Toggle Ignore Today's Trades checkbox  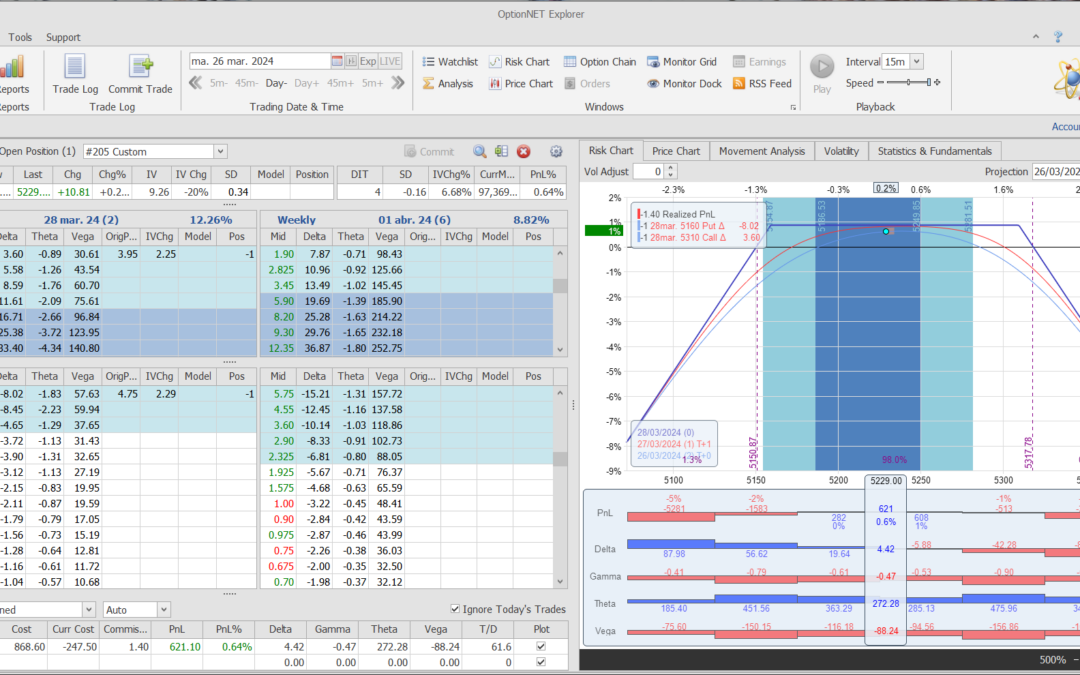(456, 609)
